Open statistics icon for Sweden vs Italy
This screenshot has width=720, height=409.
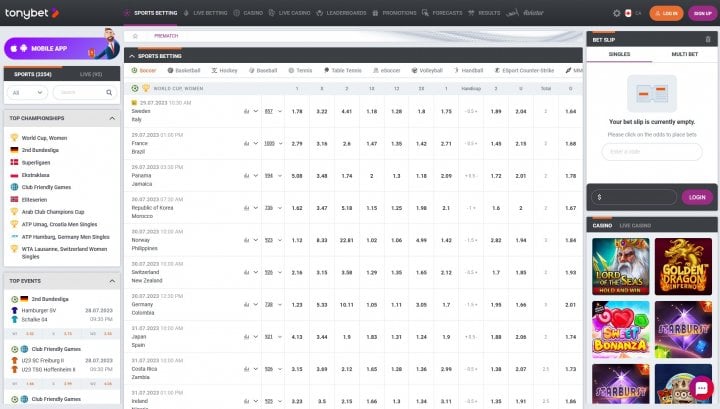click(247, 112)
